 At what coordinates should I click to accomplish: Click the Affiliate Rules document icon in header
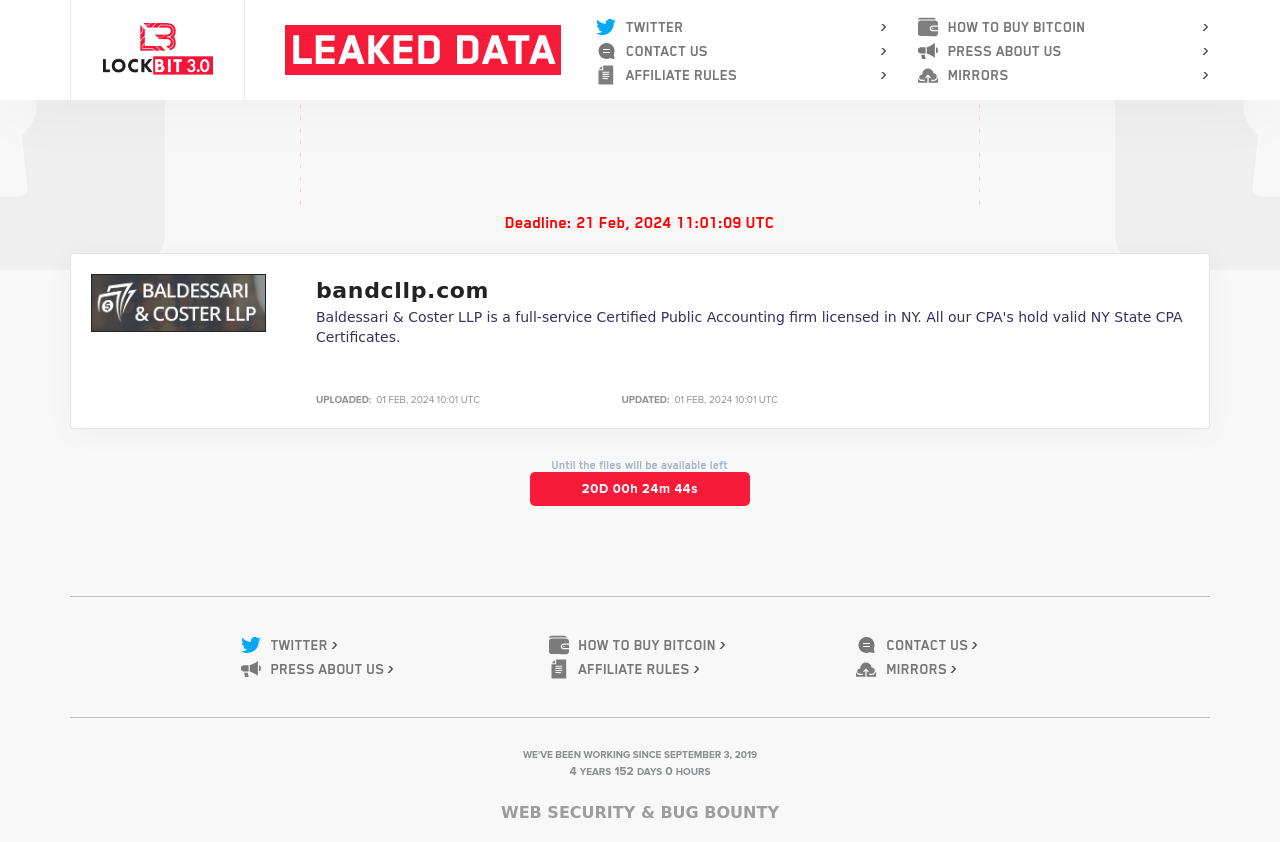(x=606, y=75)
